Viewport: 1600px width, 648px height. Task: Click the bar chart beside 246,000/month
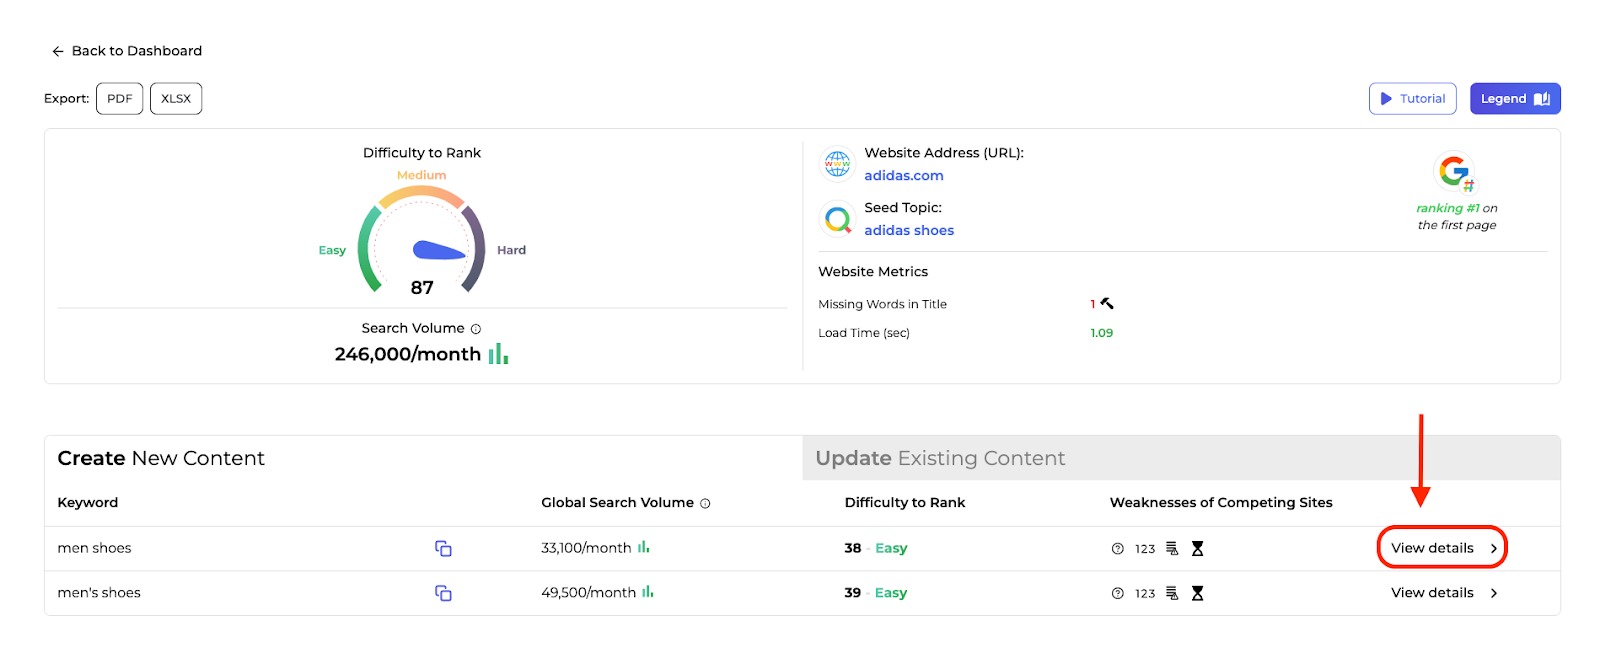(x=498, y=354)
